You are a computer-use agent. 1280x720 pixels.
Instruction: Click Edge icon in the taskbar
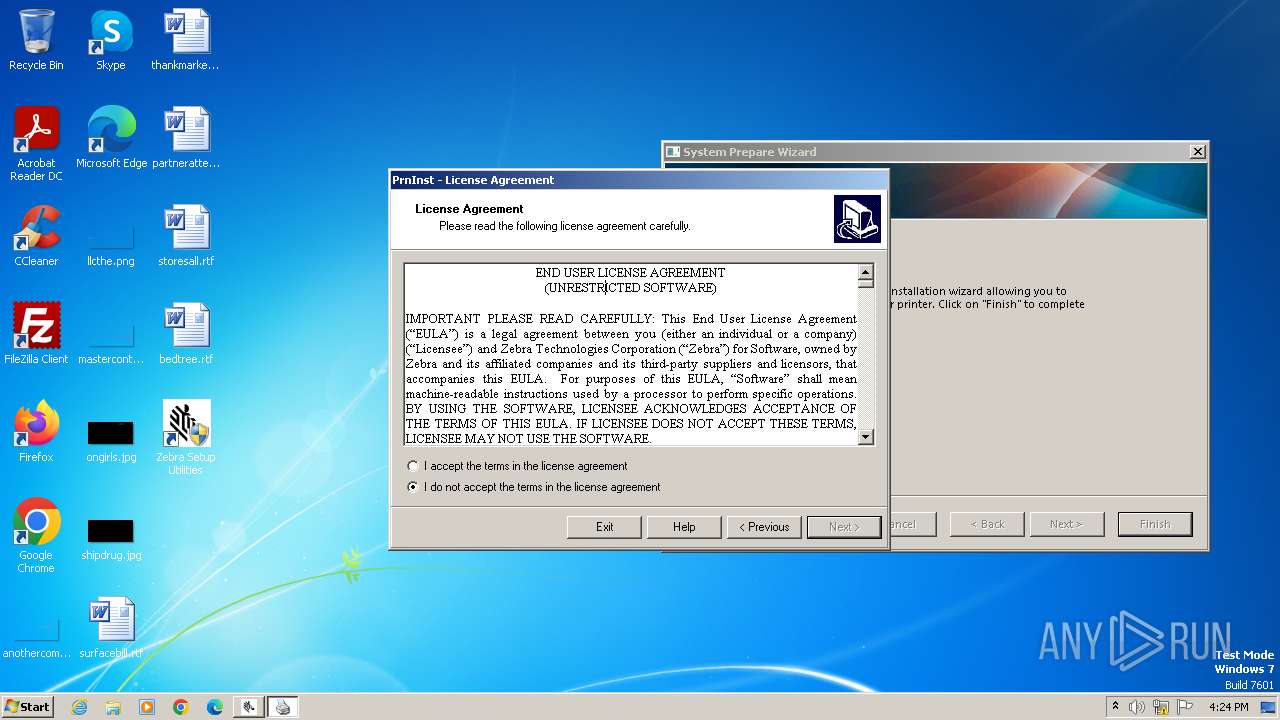pos(215,707)
